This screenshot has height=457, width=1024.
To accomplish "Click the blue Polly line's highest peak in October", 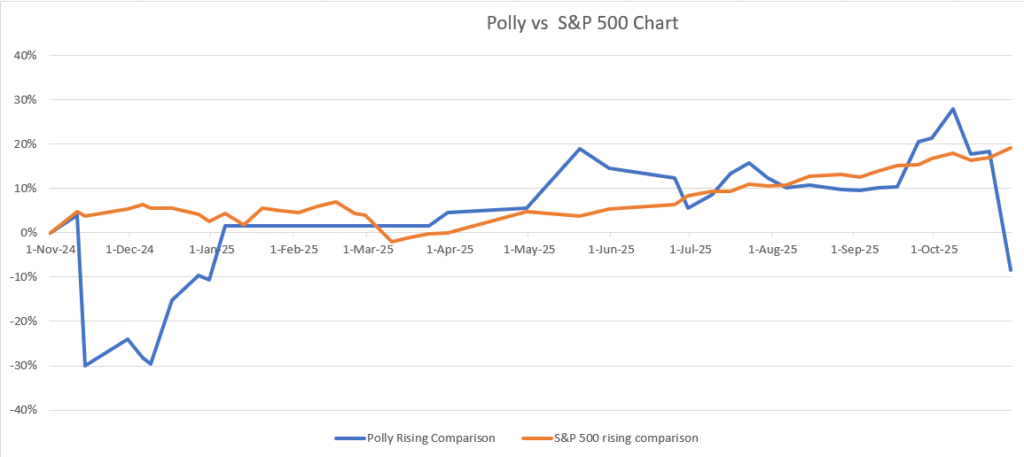I will (x=953, y=109).
